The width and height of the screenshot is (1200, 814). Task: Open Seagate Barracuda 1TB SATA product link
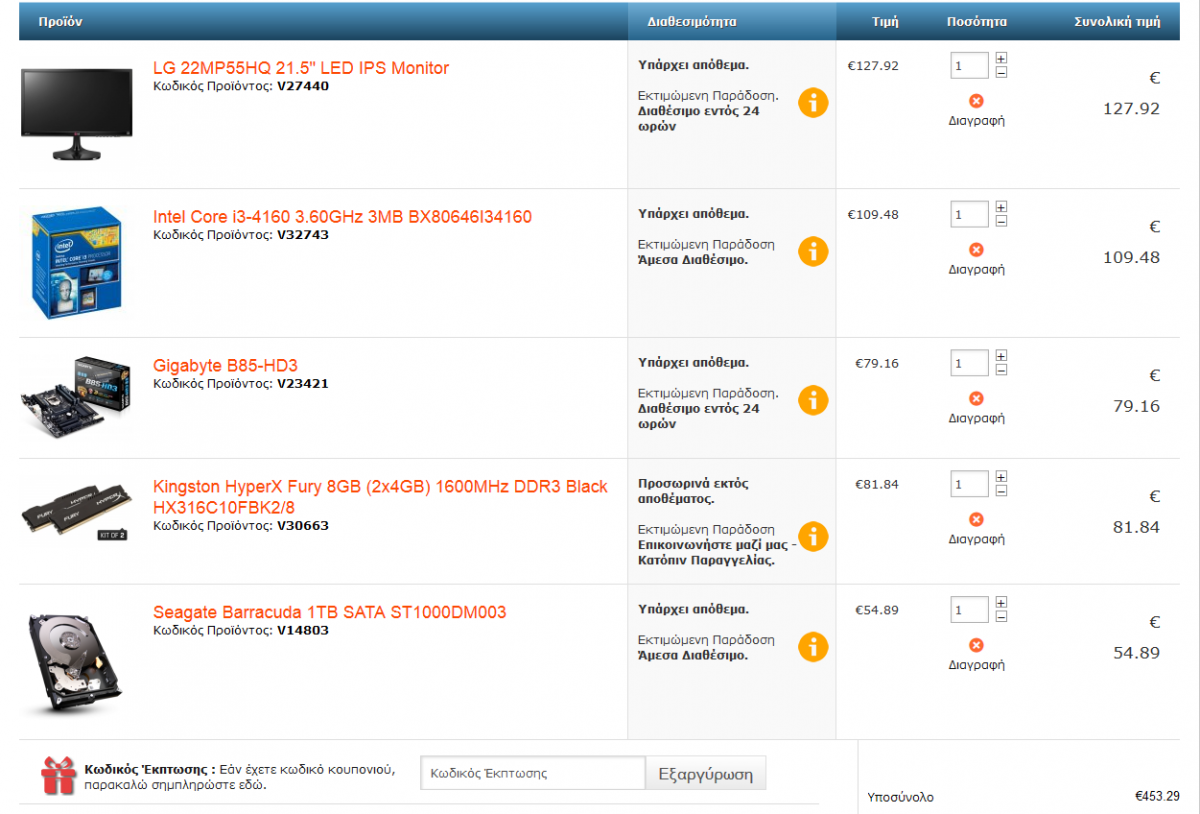coord(330,612)
